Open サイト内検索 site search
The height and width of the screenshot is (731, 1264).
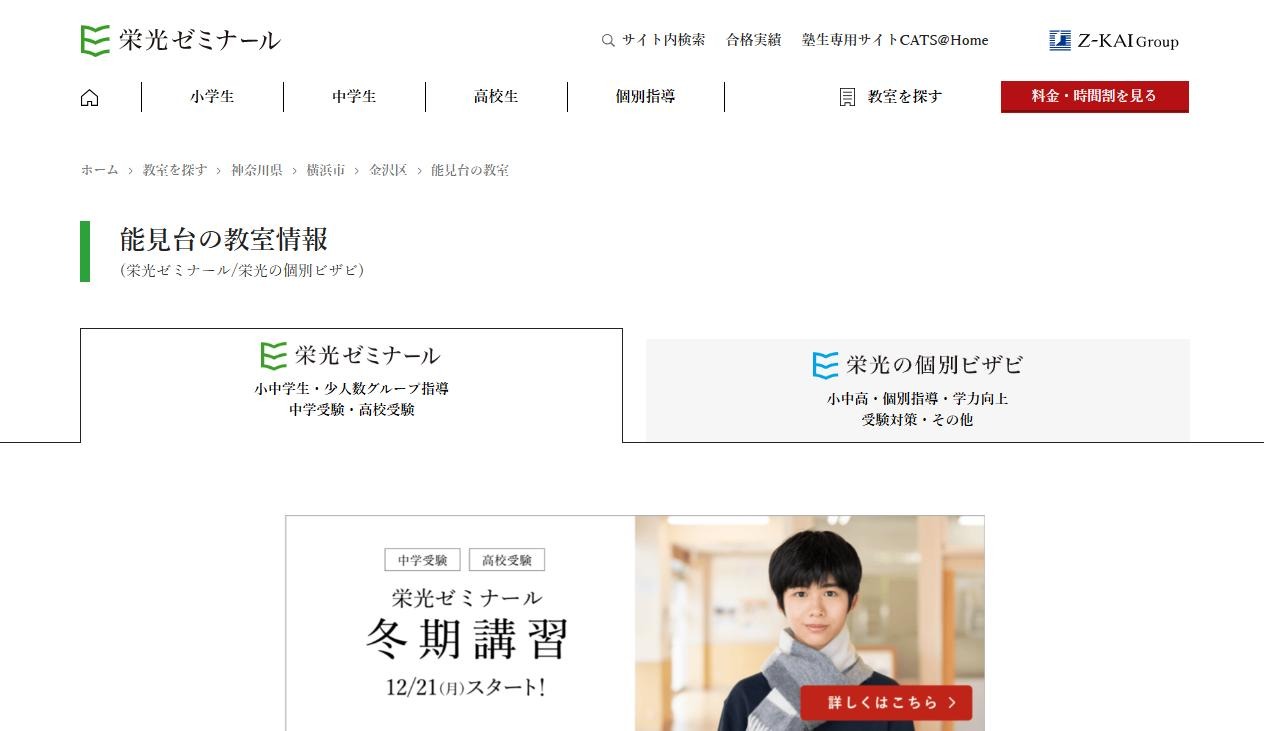click(x=663, y=40)
